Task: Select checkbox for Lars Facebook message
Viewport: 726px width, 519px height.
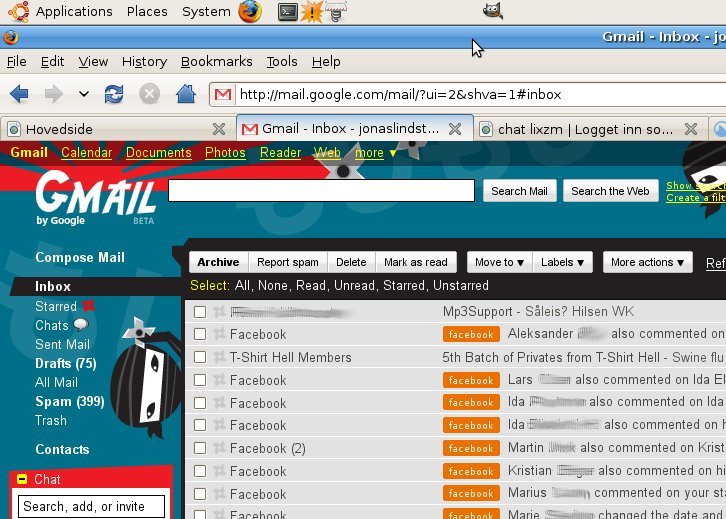Action: [200, 380]
